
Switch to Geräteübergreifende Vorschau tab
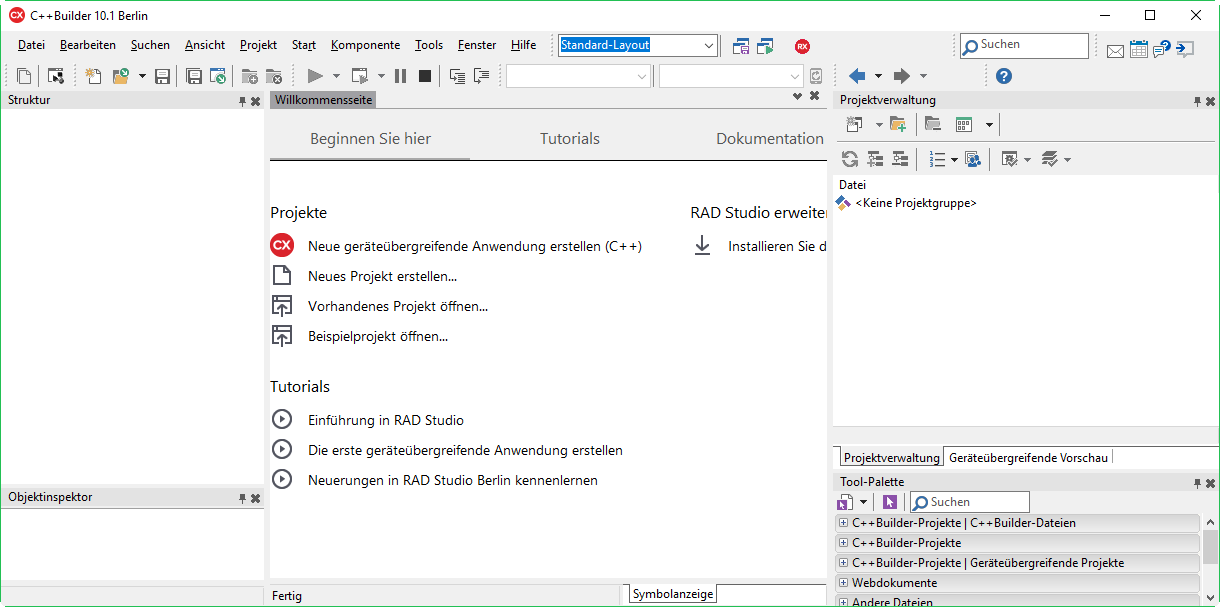[1028, 457]
